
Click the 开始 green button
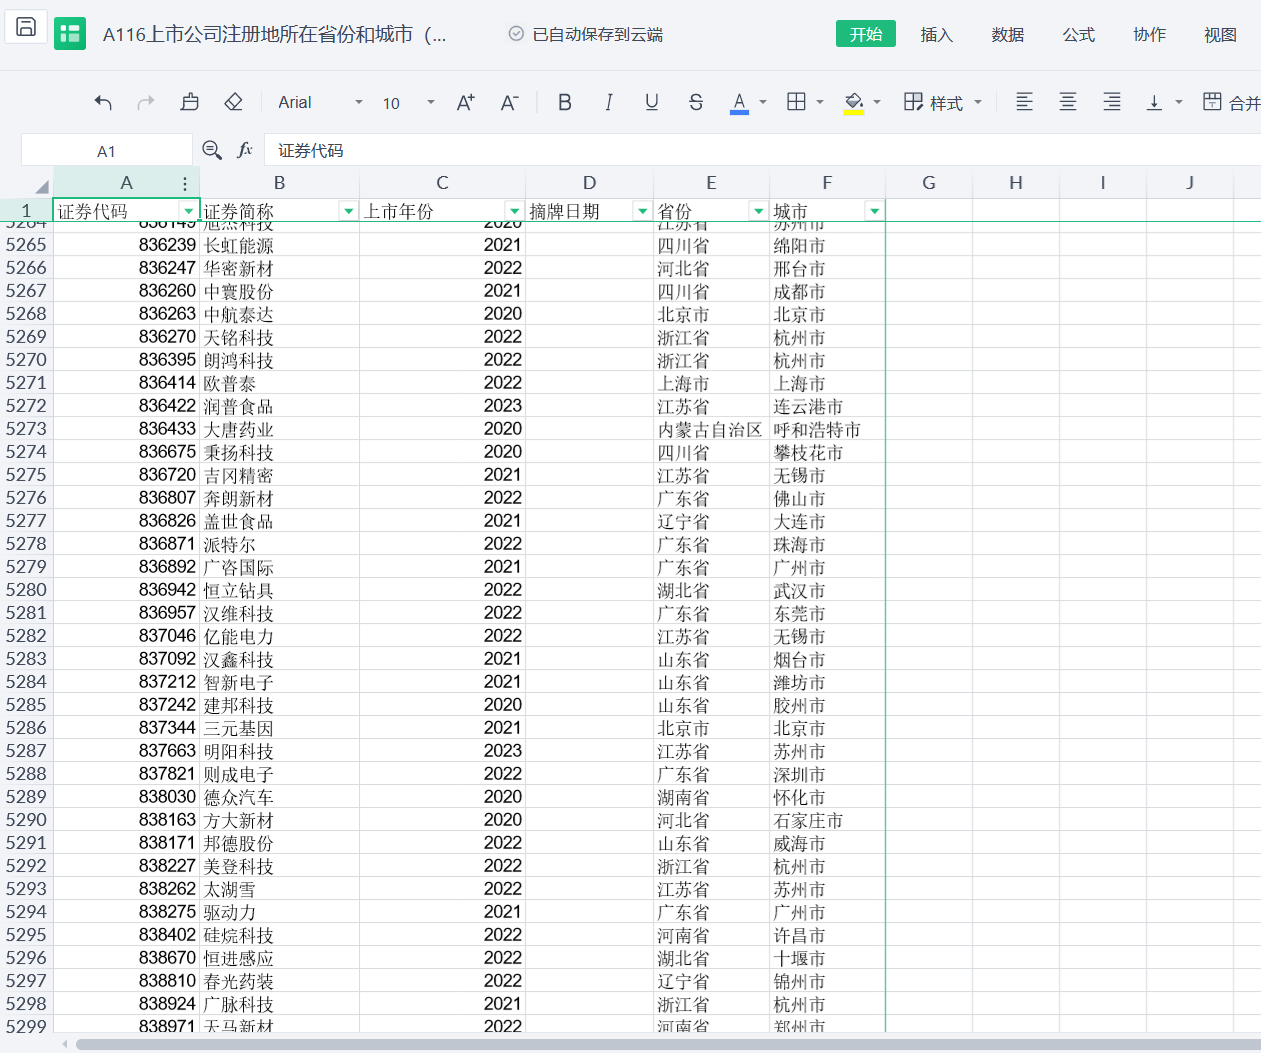pyautogui.click(x=865, y=34)
